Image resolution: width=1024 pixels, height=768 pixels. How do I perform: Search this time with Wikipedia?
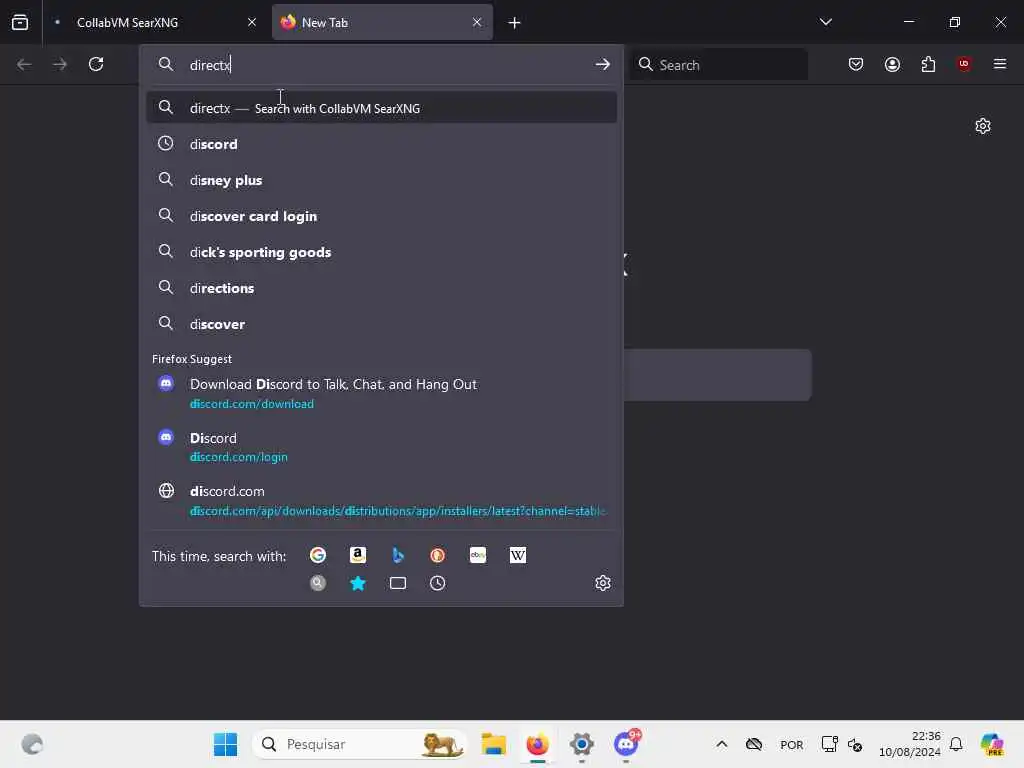[518, 555]
